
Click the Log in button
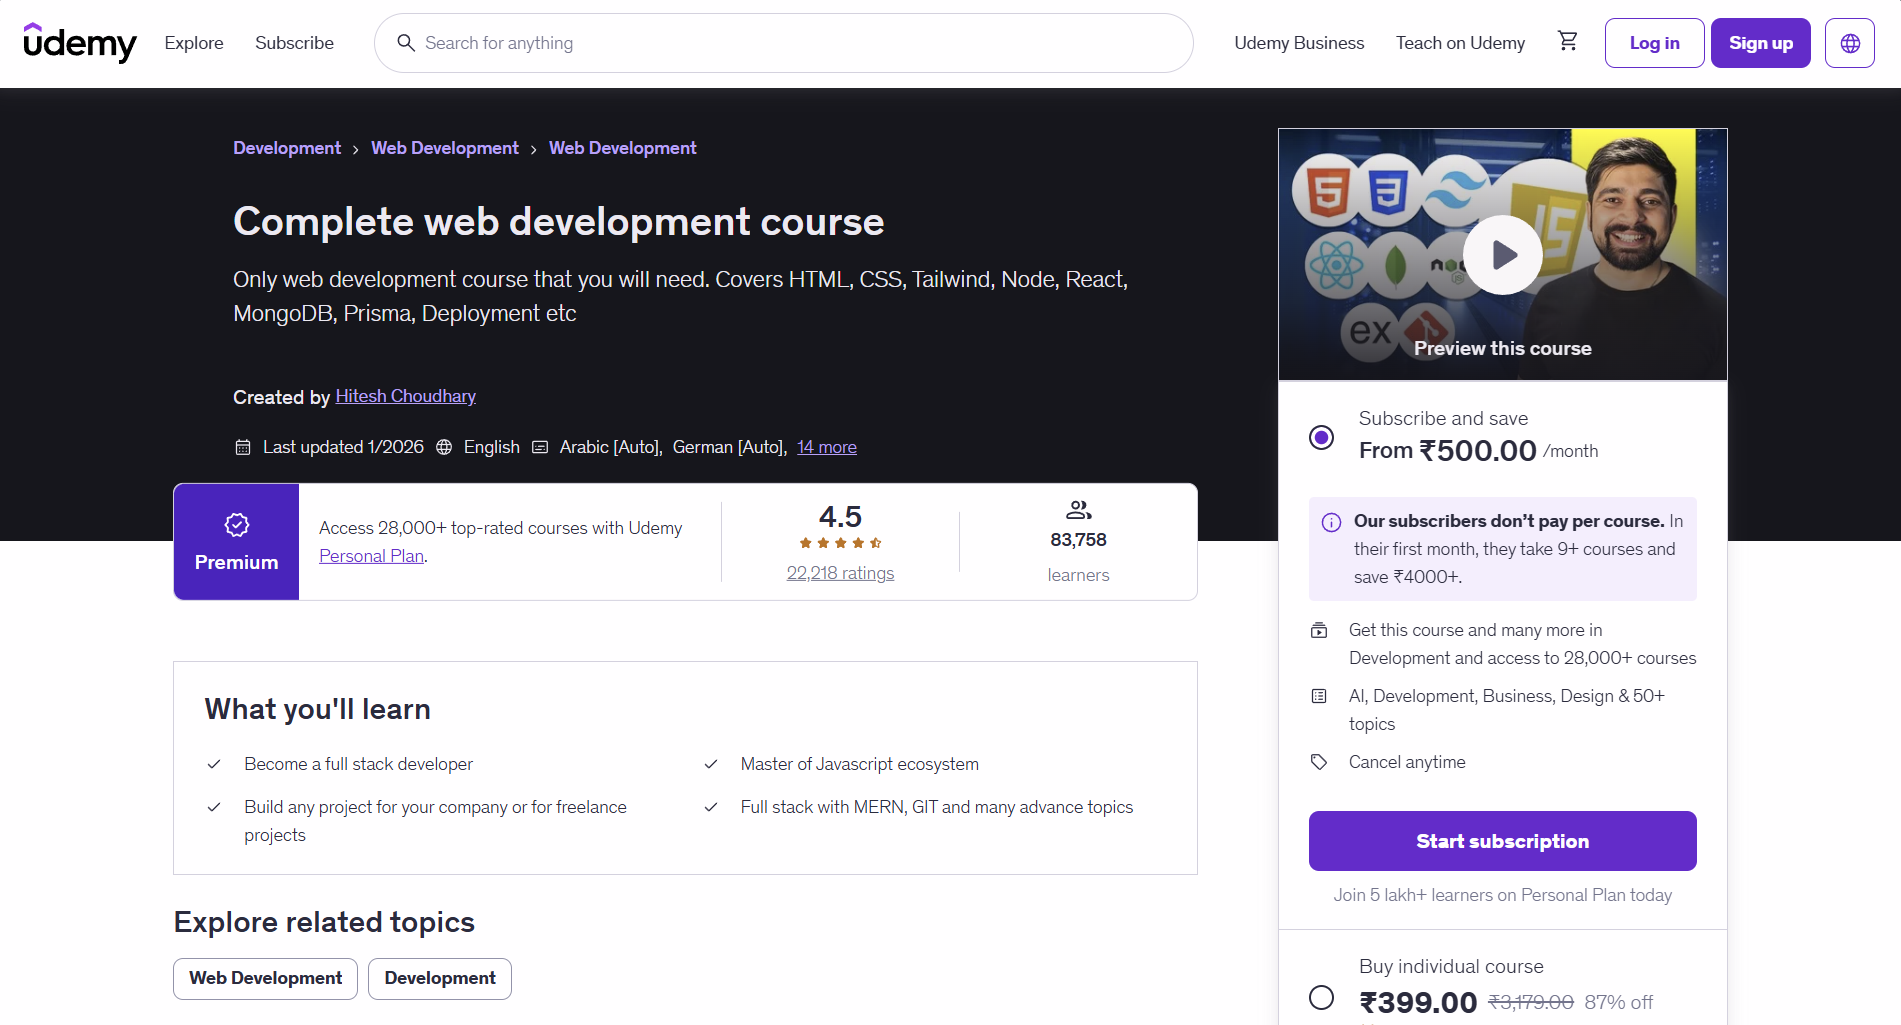pos(1654,43)
